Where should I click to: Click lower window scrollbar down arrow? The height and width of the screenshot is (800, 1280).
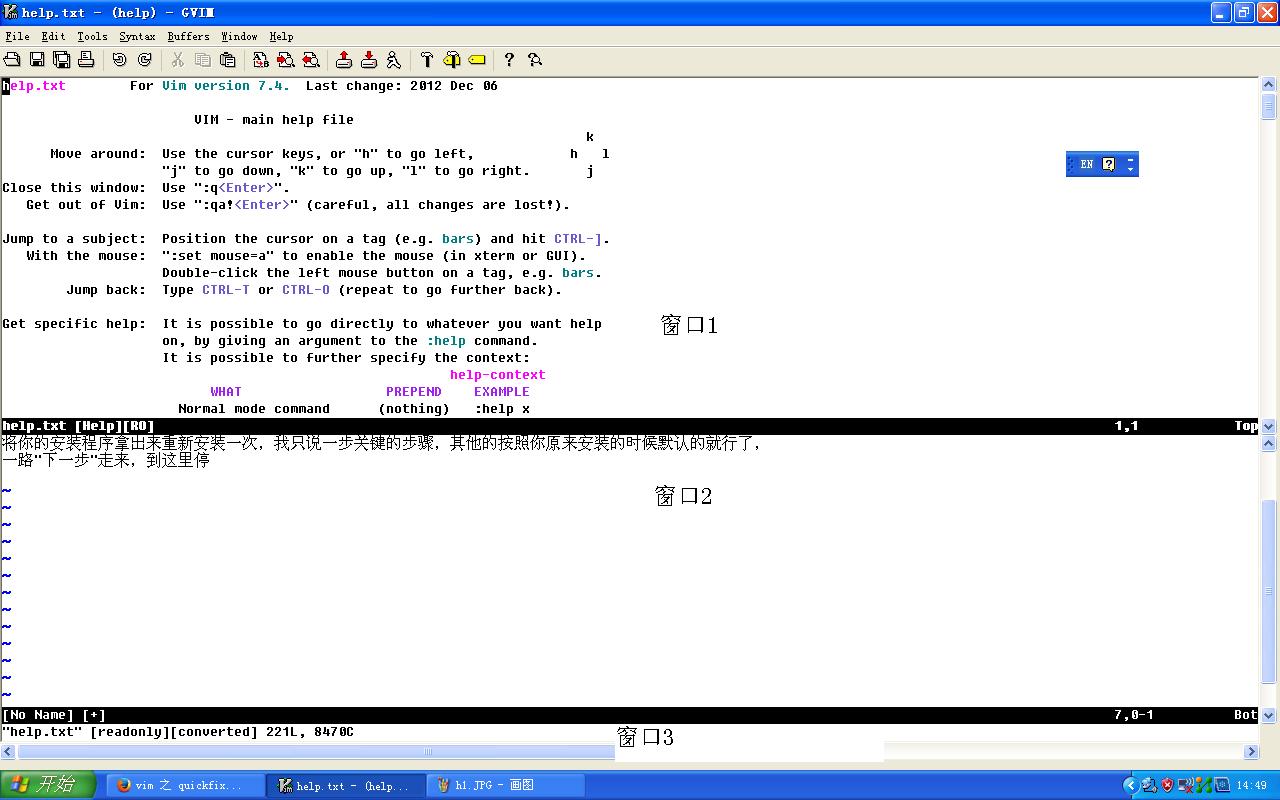(1269, 715)
